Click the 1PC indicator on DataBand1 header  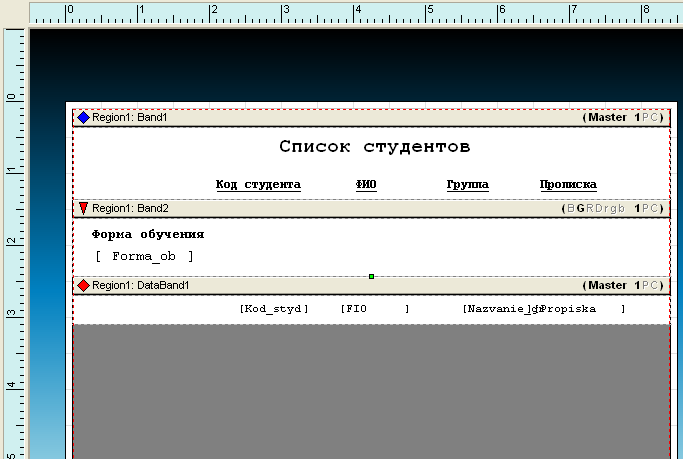pyautogui.click(x=646, y=285)
